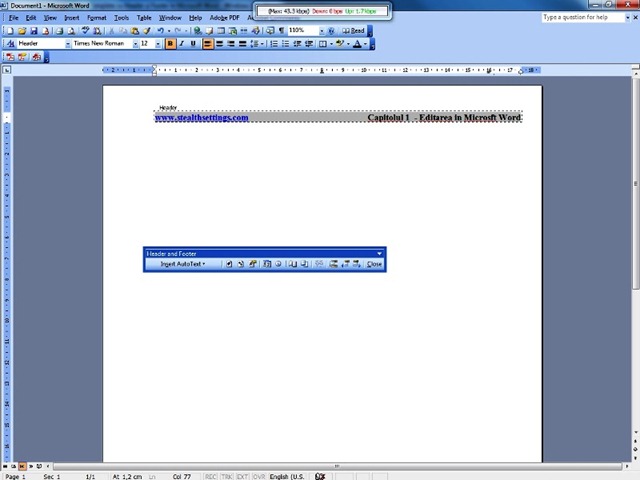Toggle Bold formatting

click(171, 44)
